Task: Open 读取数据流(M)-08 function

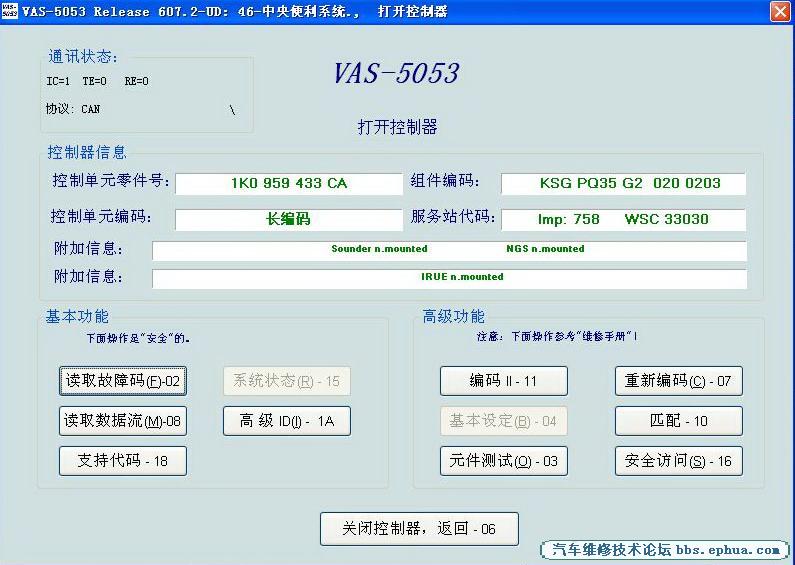Action: tap(123, 421)
